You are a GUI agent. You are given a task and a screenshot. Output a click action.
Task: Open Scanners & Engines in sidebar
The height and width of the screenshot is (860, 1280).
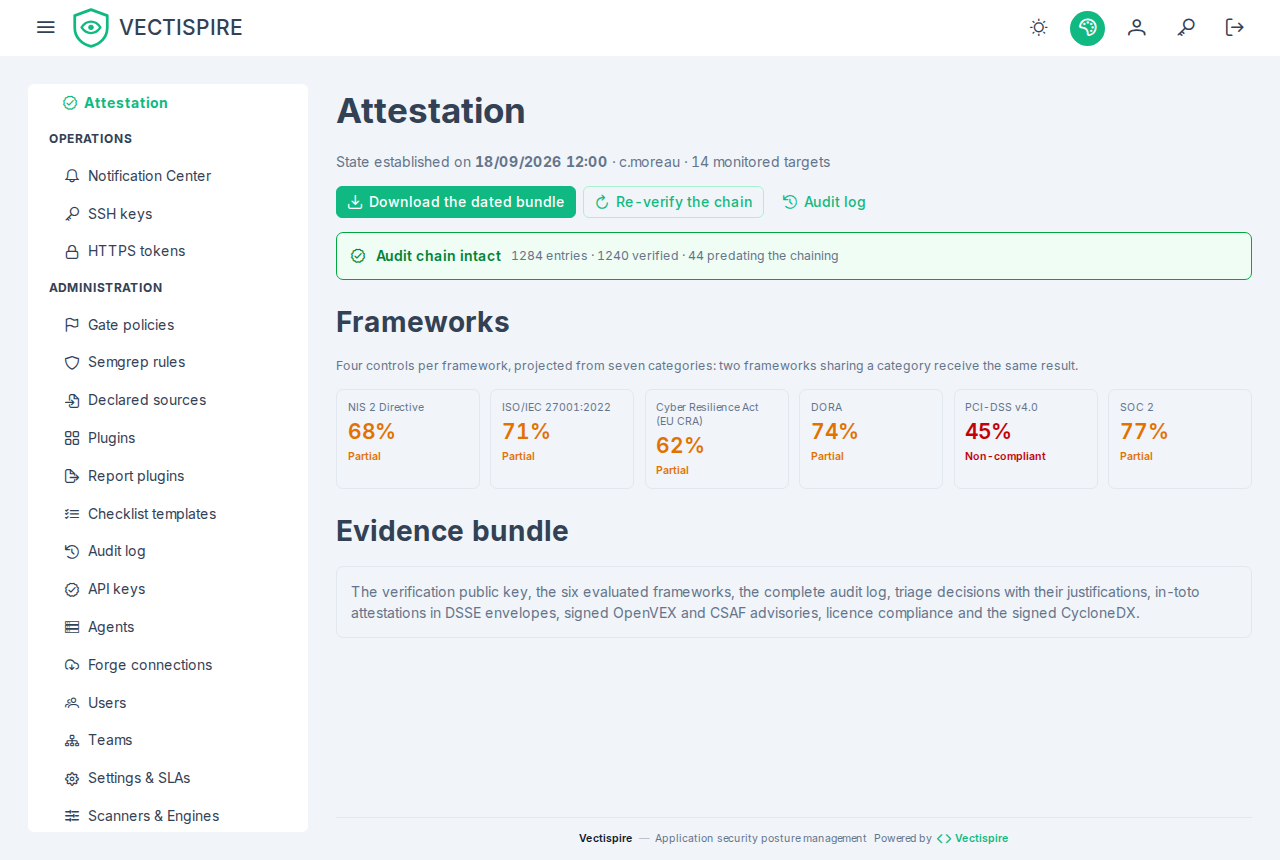168,816
